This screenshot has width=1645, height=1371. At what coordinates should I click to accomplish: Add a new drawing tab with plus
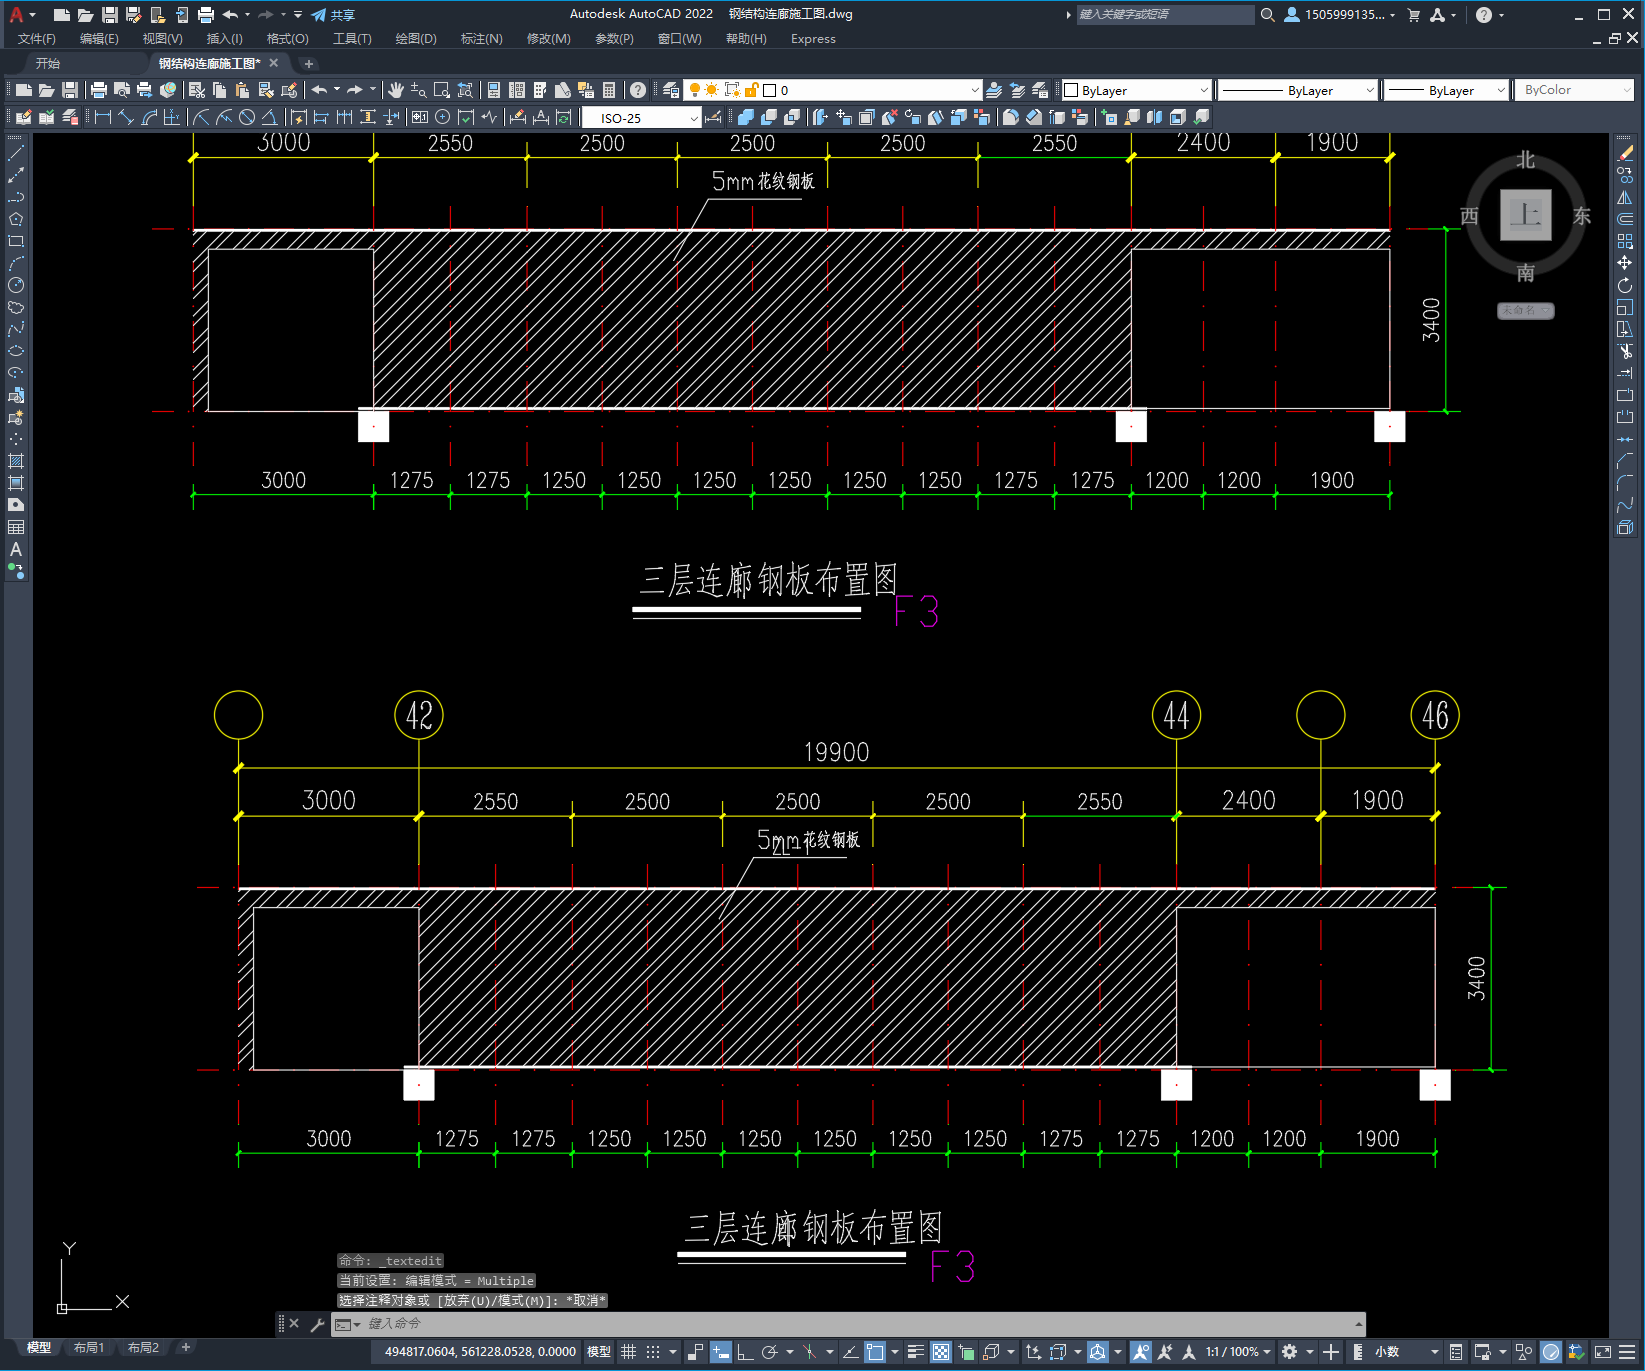[x=308, y=64]
